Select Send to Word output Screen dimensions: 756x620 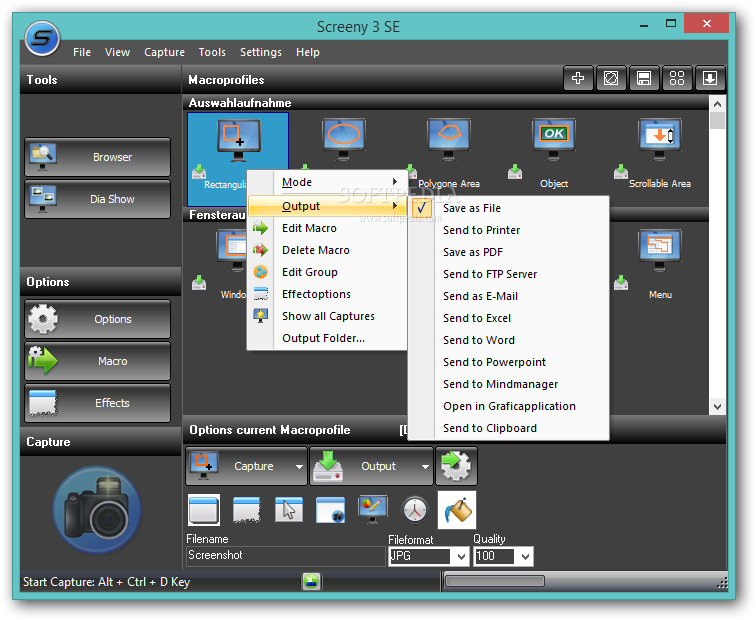[x=509, y=340]
